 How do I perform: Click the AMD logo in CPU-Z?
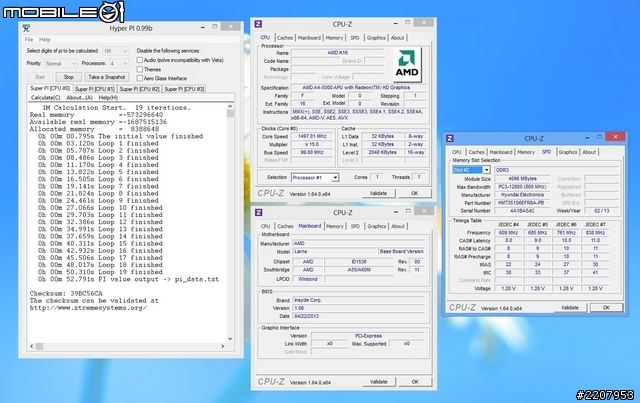click(407, 65)
